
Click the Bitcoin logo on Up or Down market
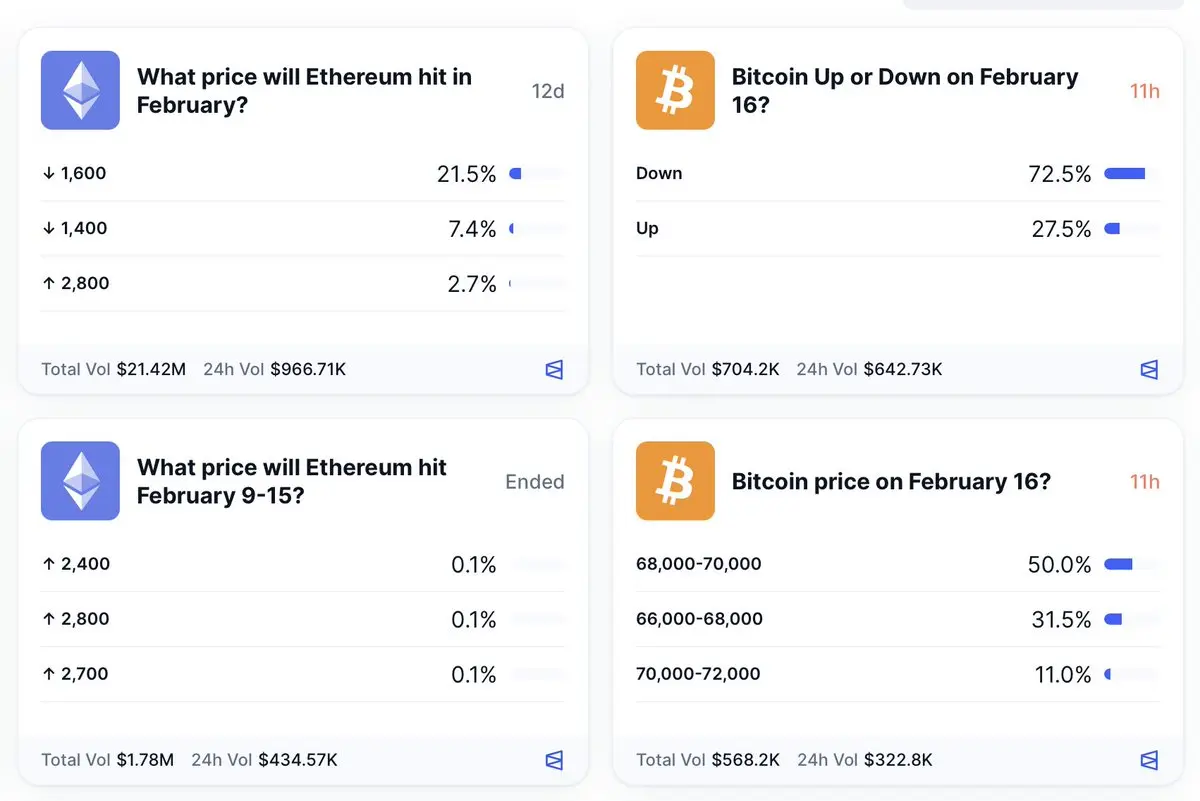[675, 90]
